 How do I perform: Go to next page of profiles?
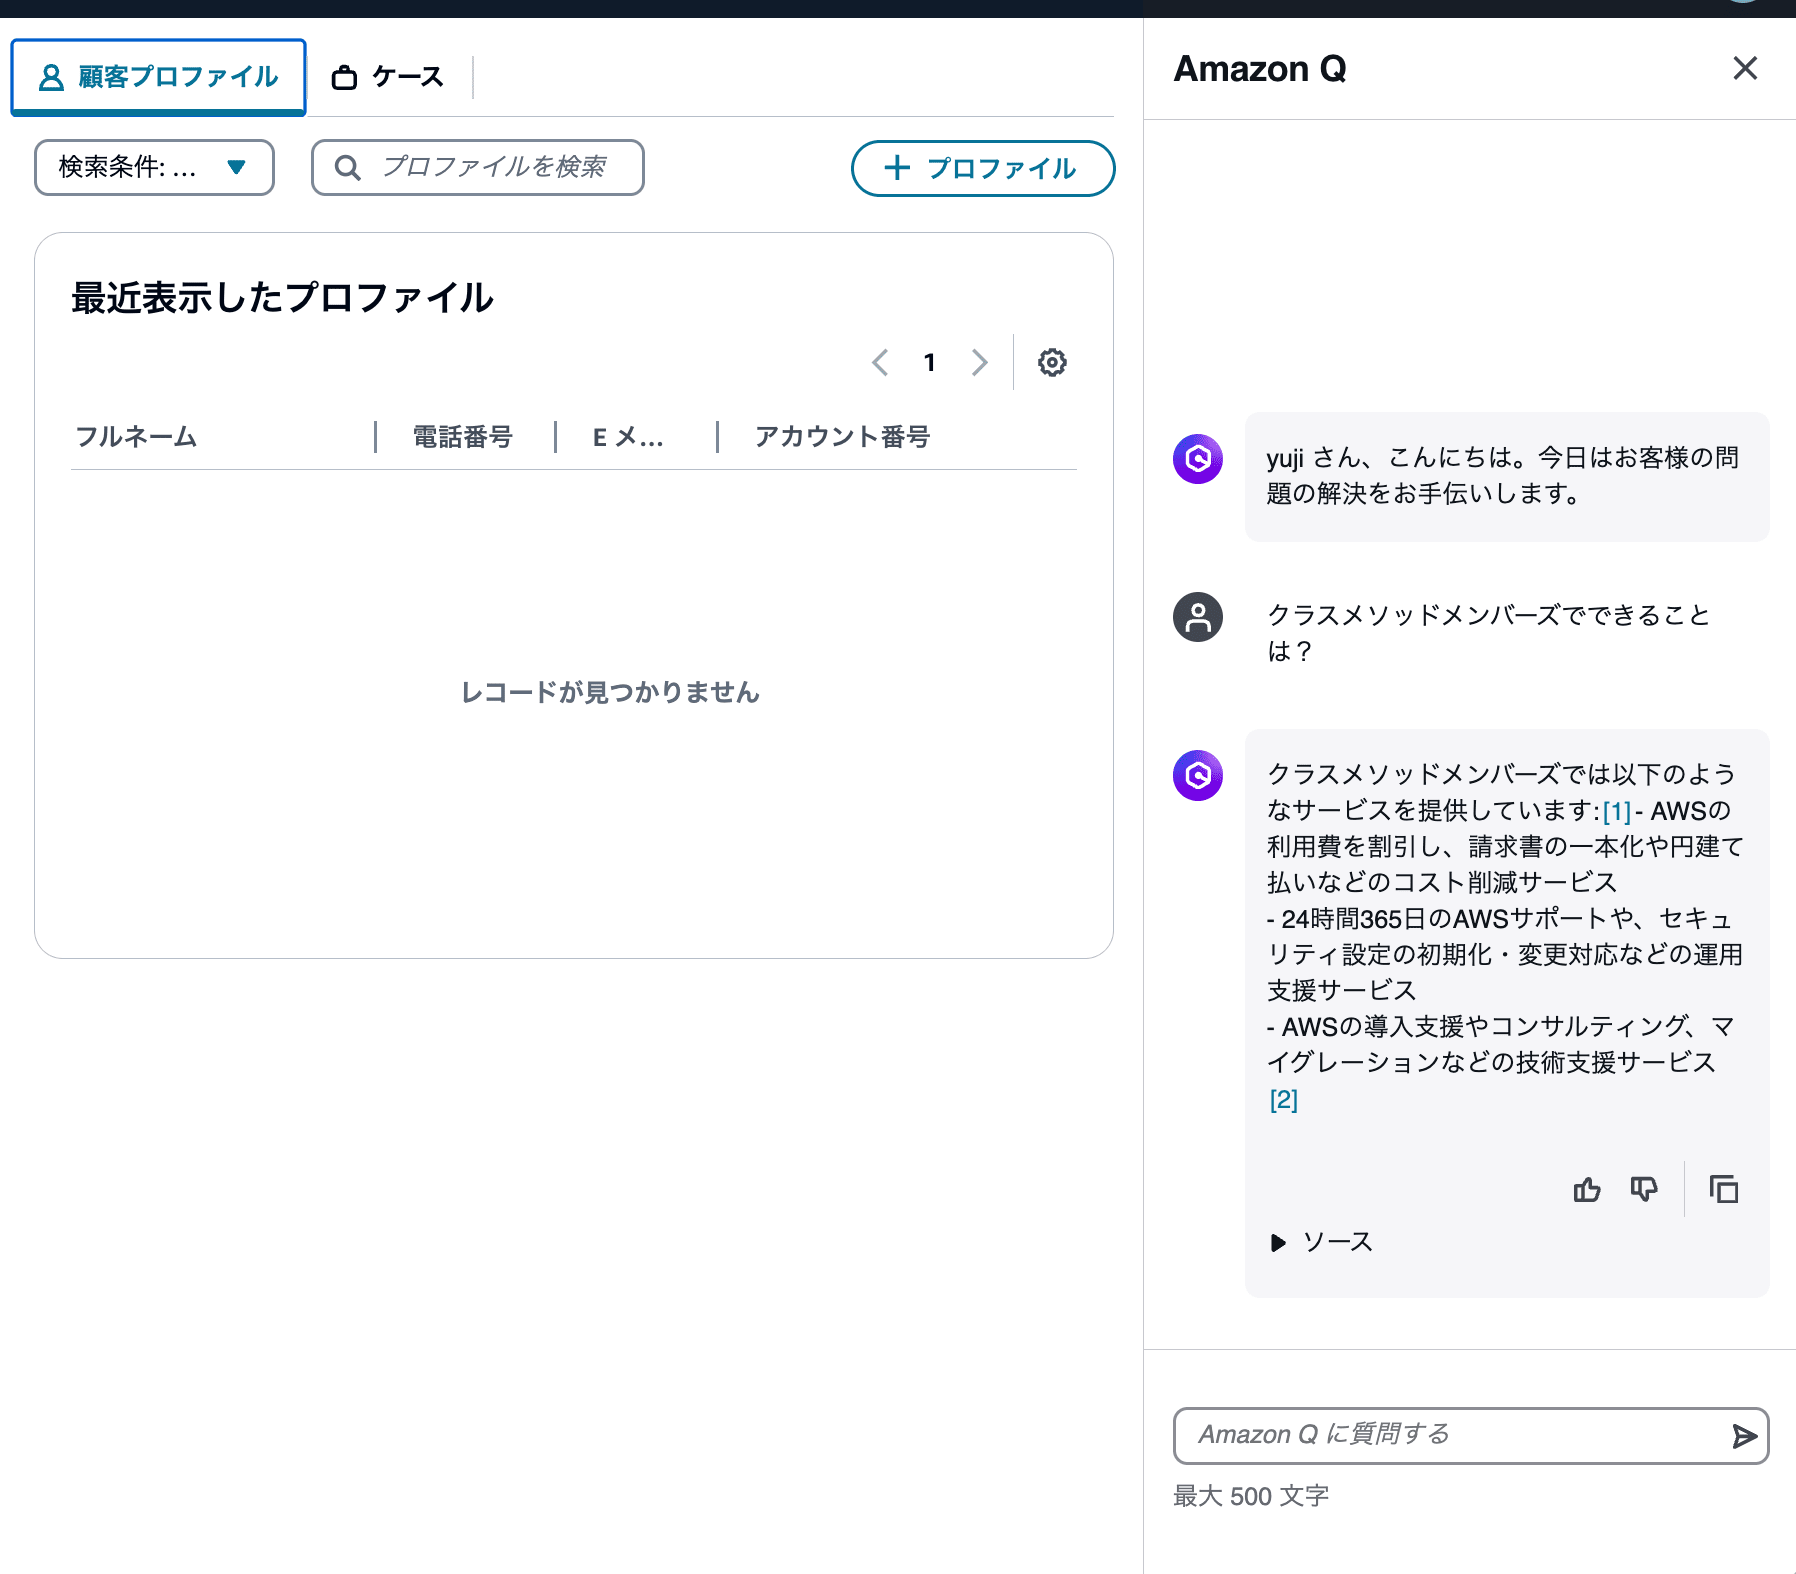(x=980, y=362)
